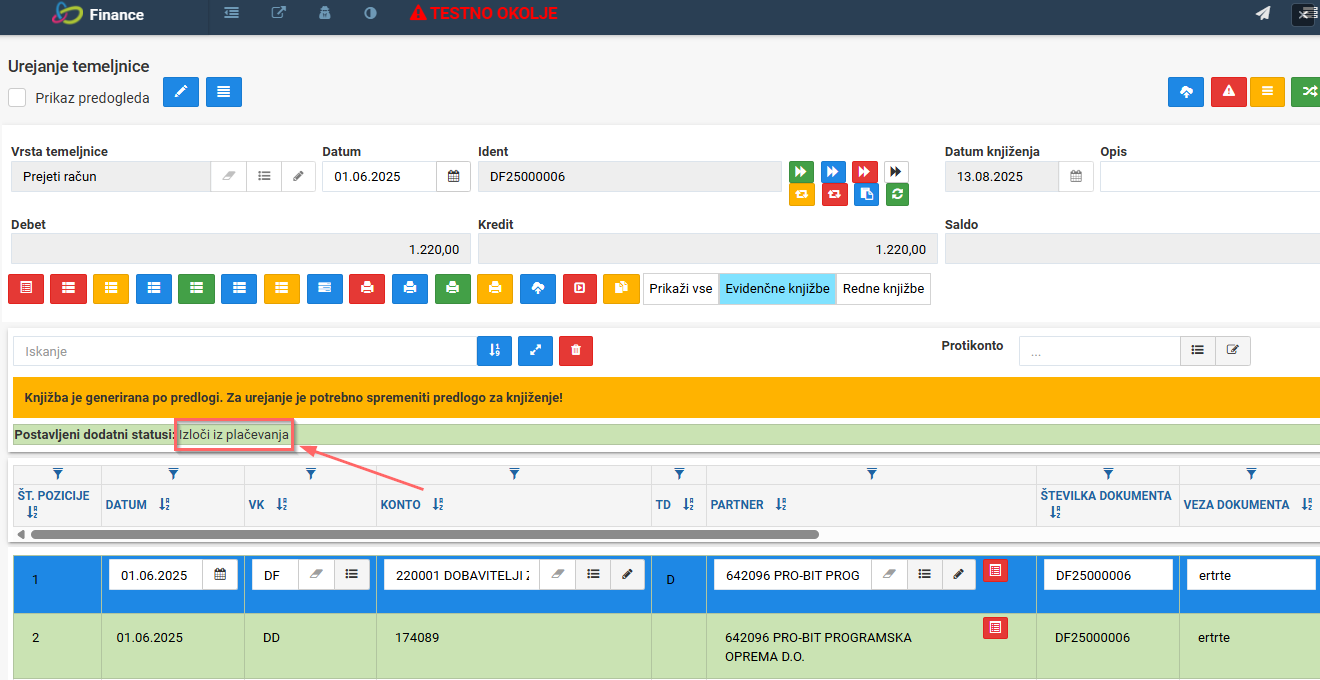Viewport: 1320px width, 680px height.
Task: Click the yellow copy-files button left of Prikaži vse
Action: pos(622,288)
